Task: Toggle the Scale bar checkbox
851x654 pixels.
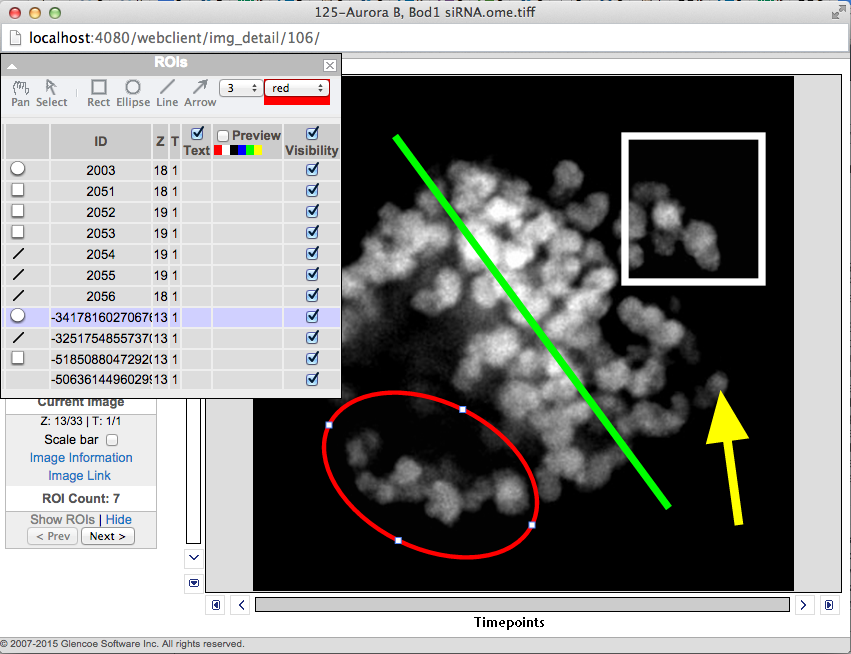Action: pyautogui.click(x=112, y=440)
